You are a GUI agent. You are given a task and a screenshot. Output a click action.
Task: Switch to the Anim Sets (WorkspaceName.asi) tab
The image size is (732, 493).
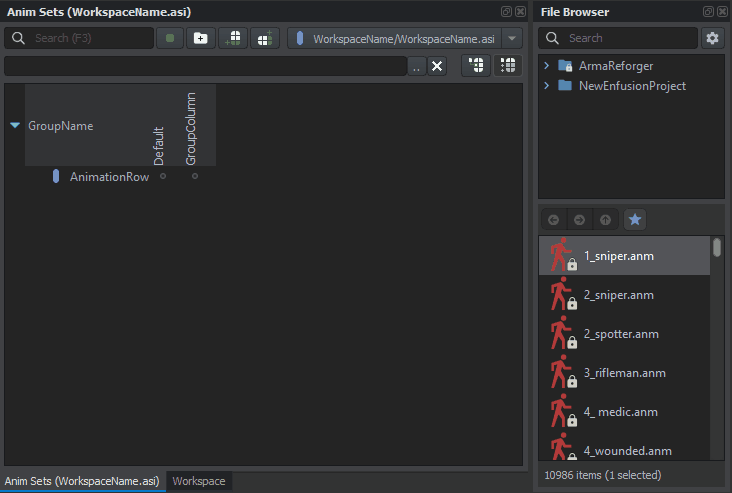pyautogui.click(x=82, y=481)
